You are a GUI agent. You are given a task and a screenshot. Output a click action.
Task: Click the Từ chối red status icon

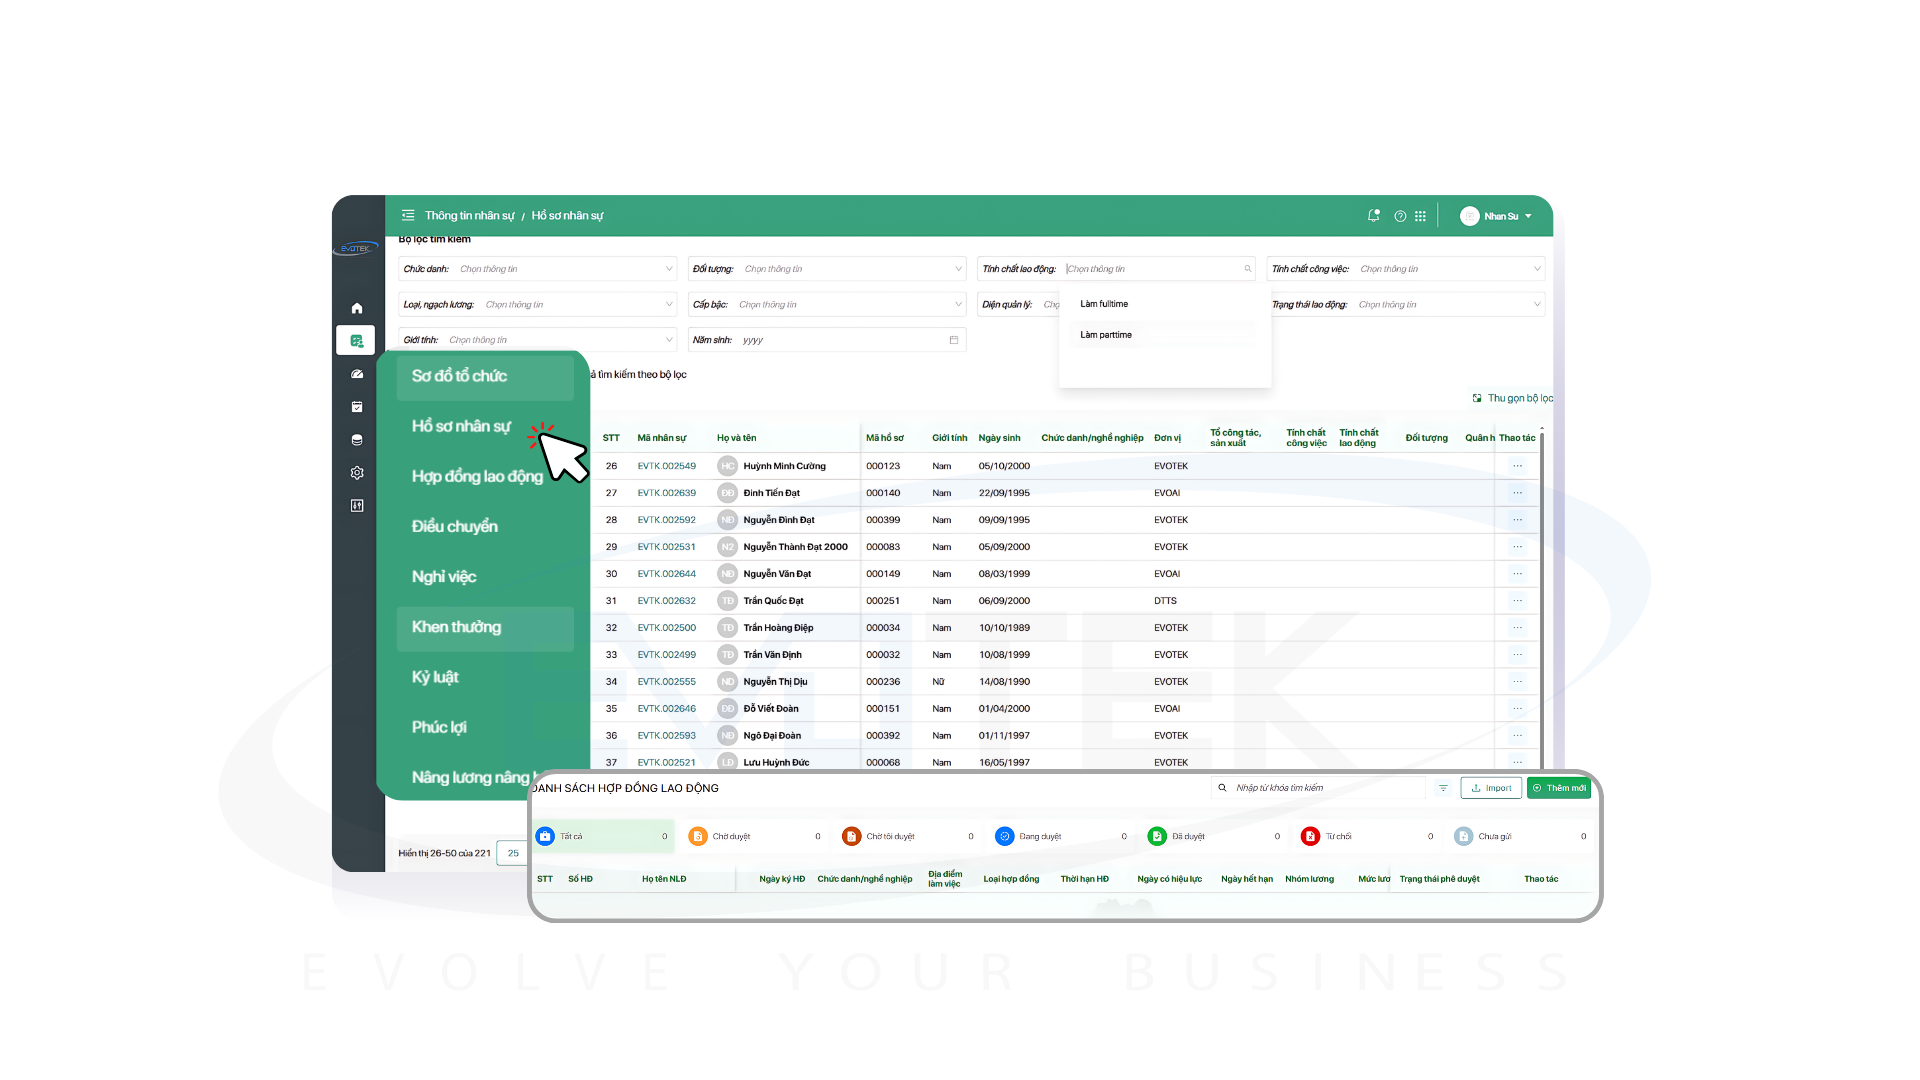pos(1310,836)
